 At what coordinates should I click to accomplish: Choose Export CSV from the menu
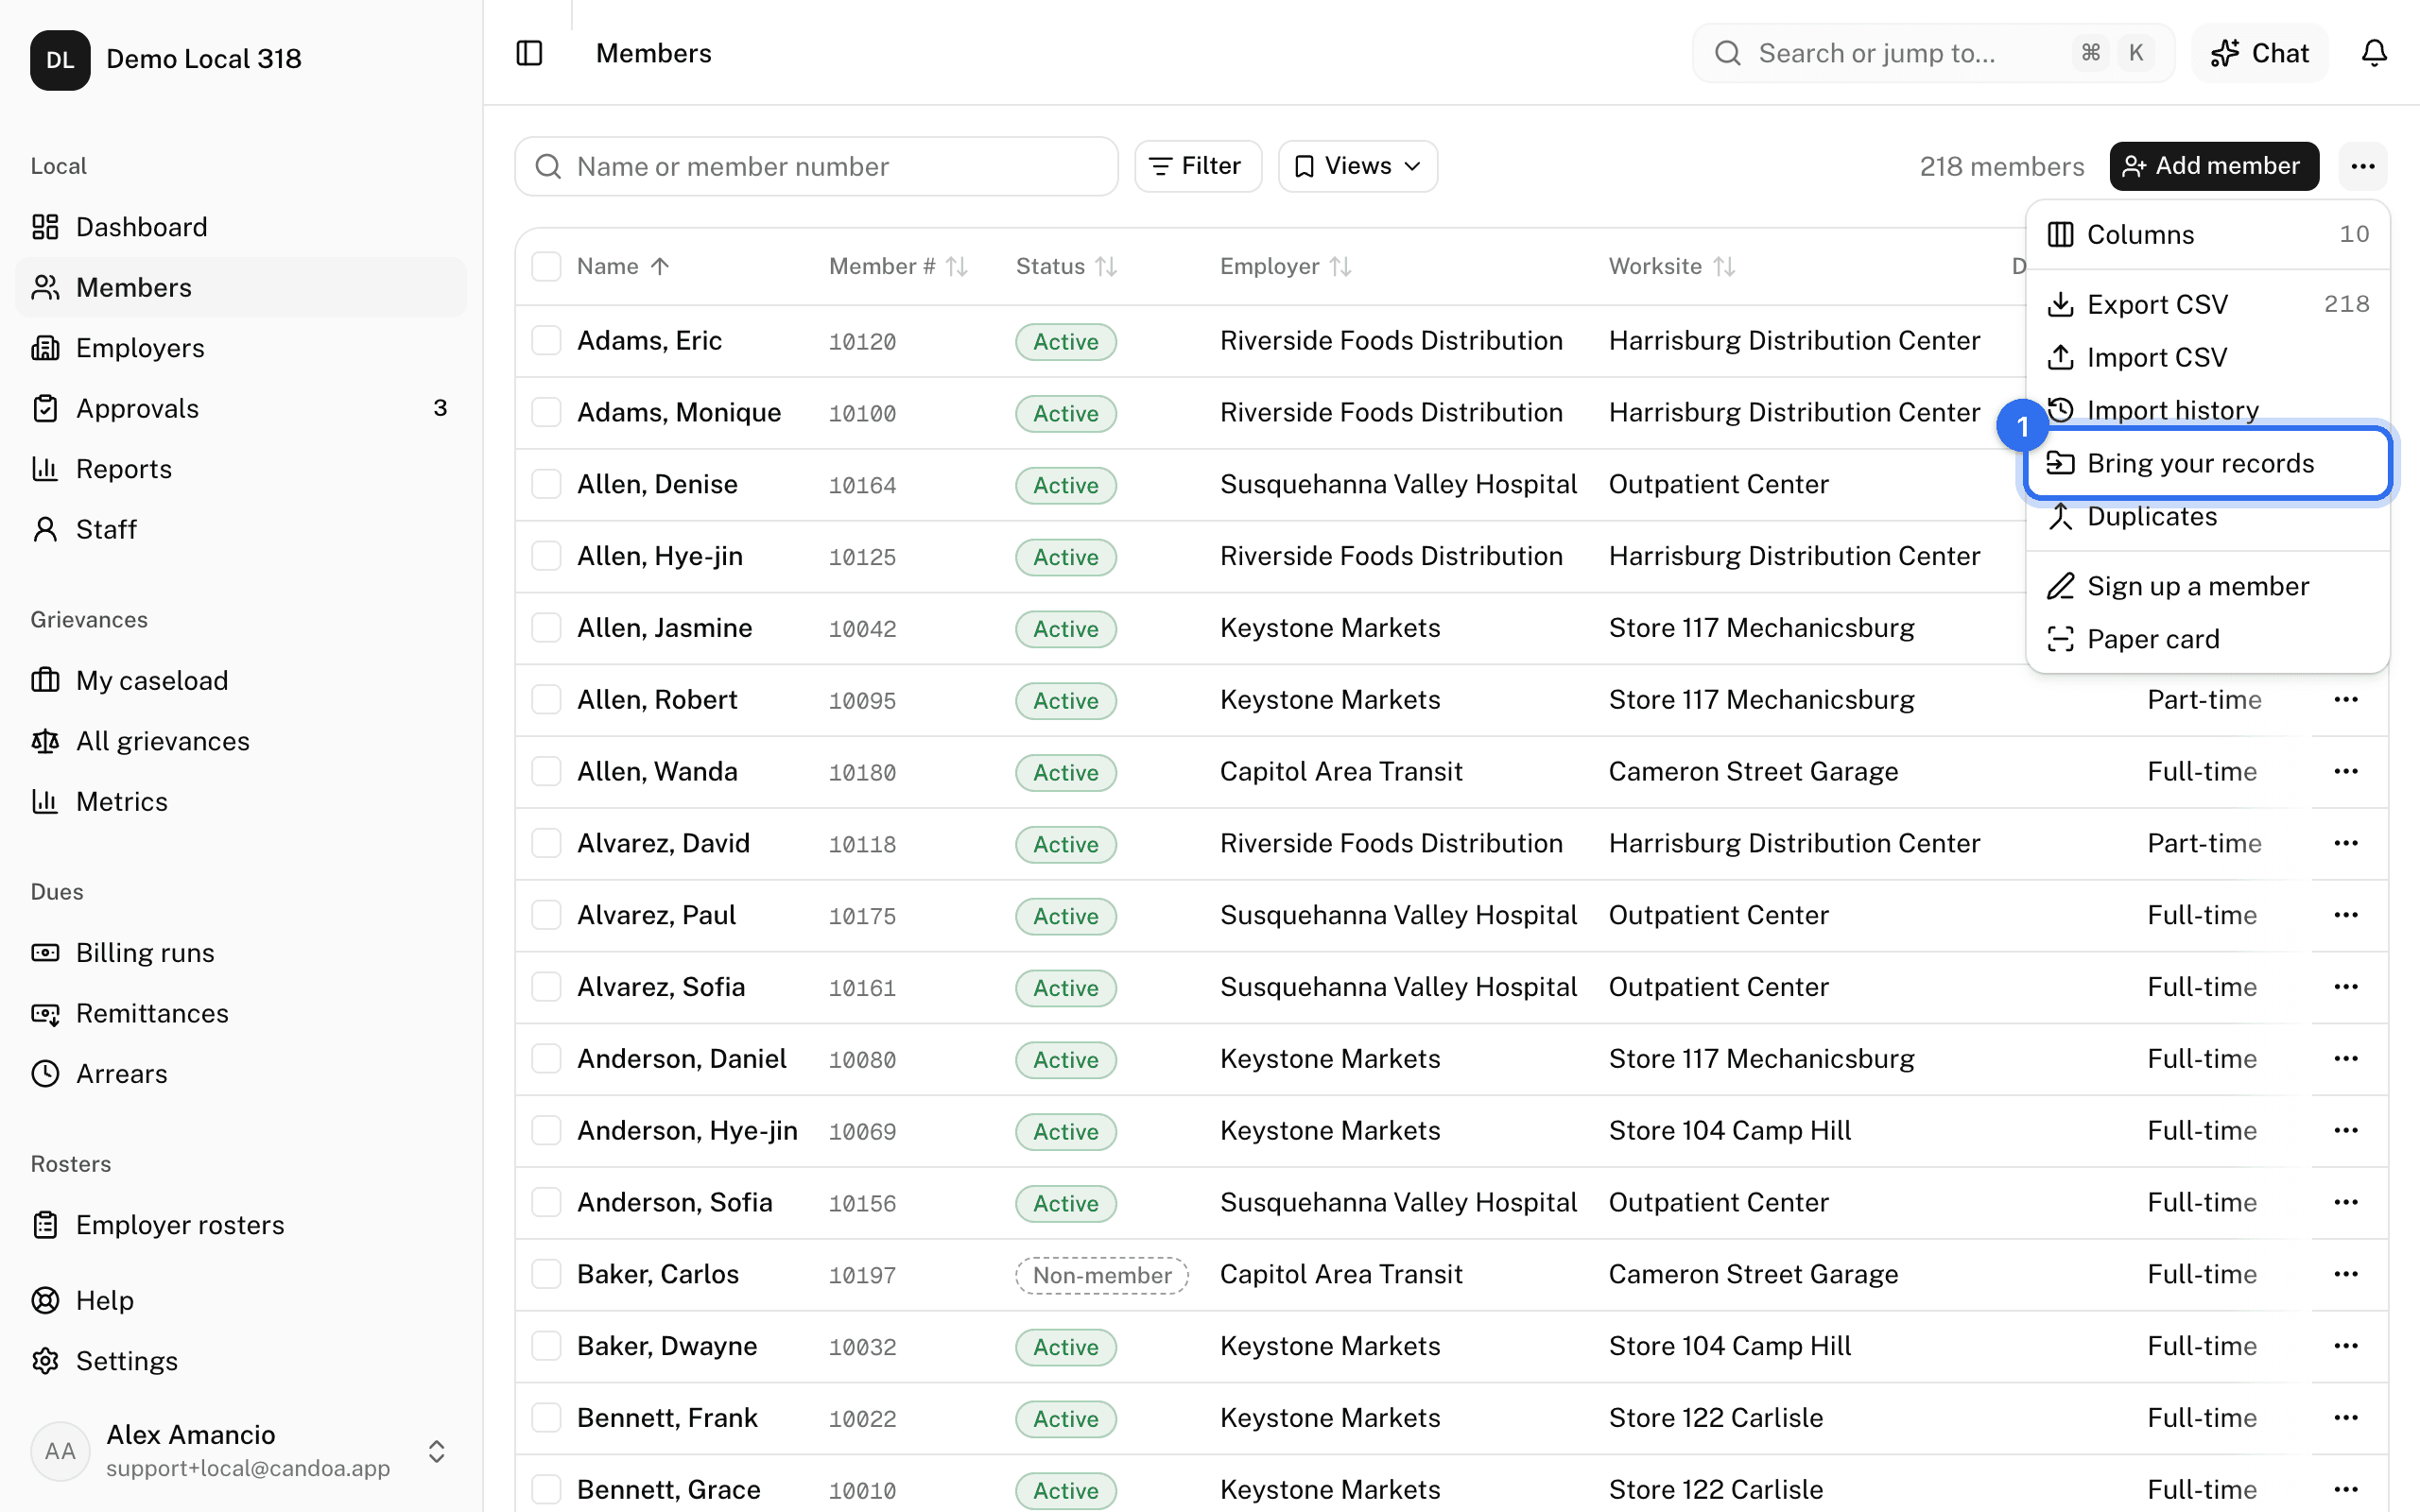[2208, 304]
